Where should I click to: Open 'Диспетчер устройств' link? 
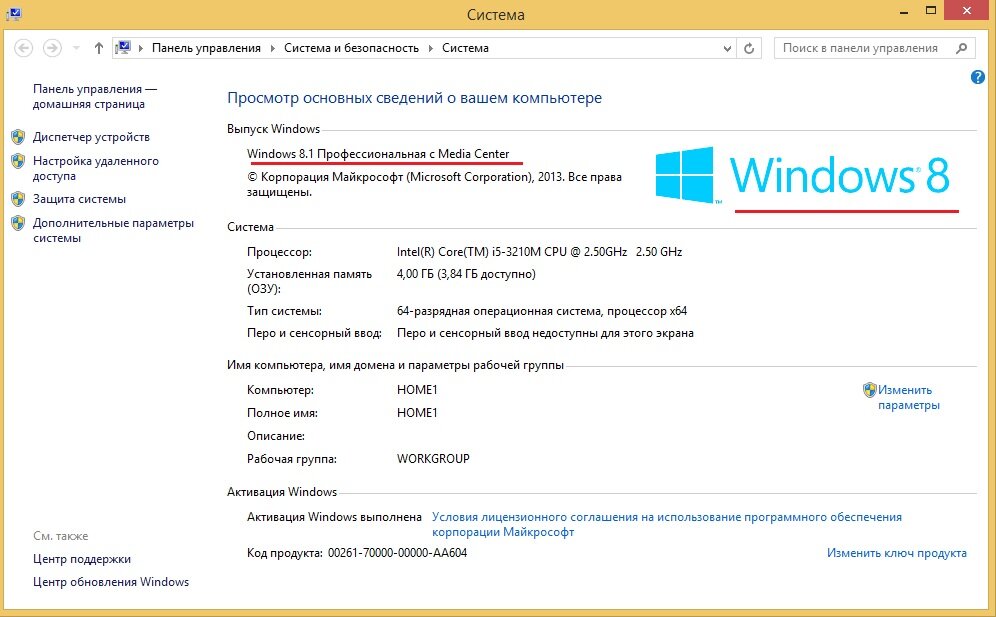(91, 137)
